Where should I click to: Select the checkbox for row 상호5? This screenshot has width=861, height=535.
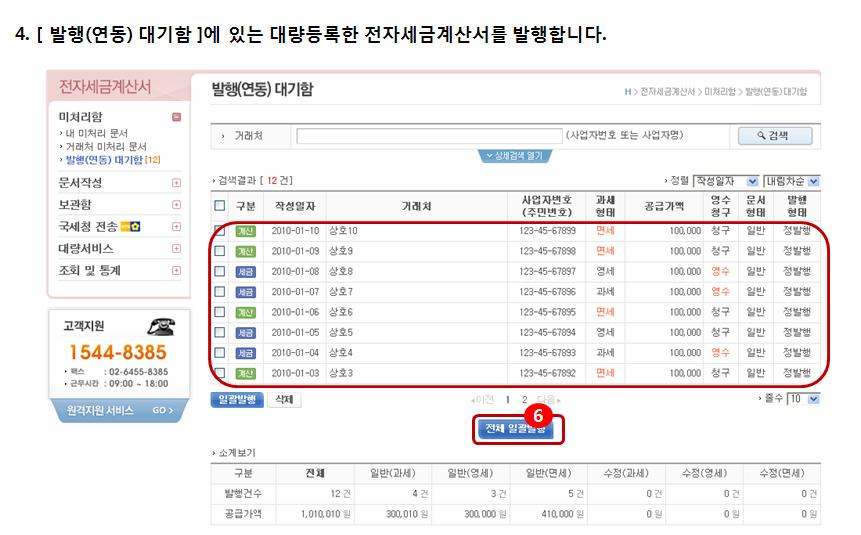point(220,332)
